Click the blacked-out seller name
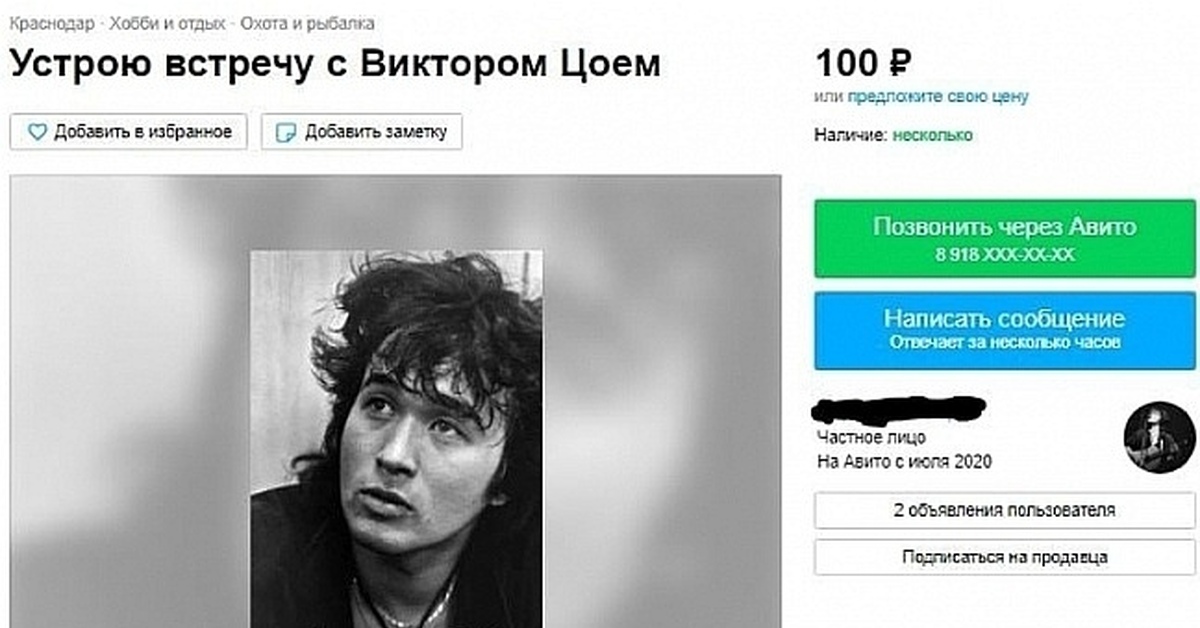 coord(900,408)
